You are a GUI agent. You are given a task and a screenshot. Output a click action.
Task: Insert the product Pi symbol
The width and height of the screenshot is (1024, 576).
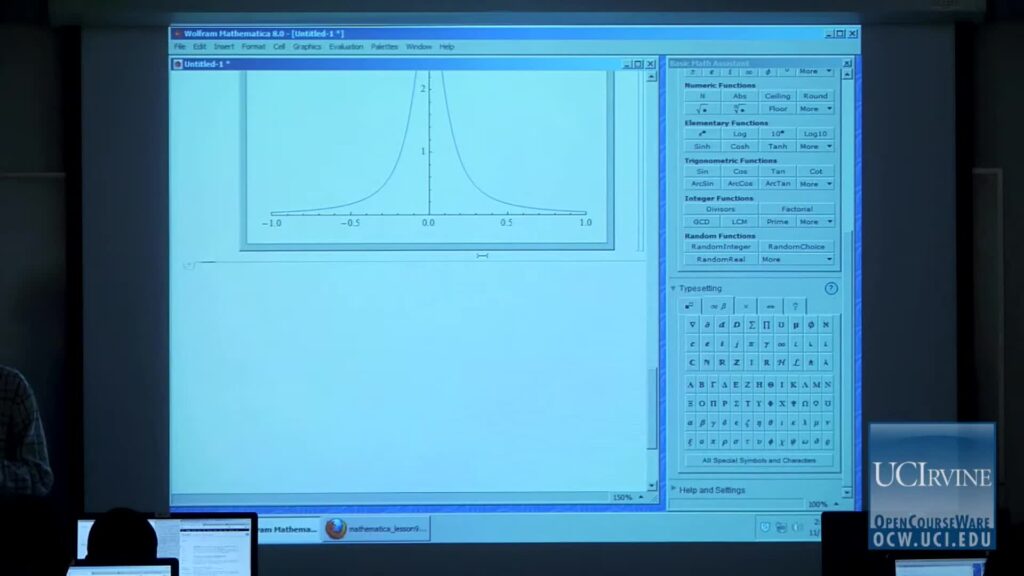click(x=767, y=325)
